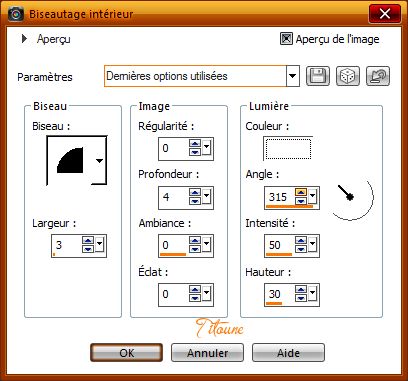The width and height of the screenshot is (408, 381).
Task: Confirm the bevel with the OK button
Action: [x=127, y=353]
